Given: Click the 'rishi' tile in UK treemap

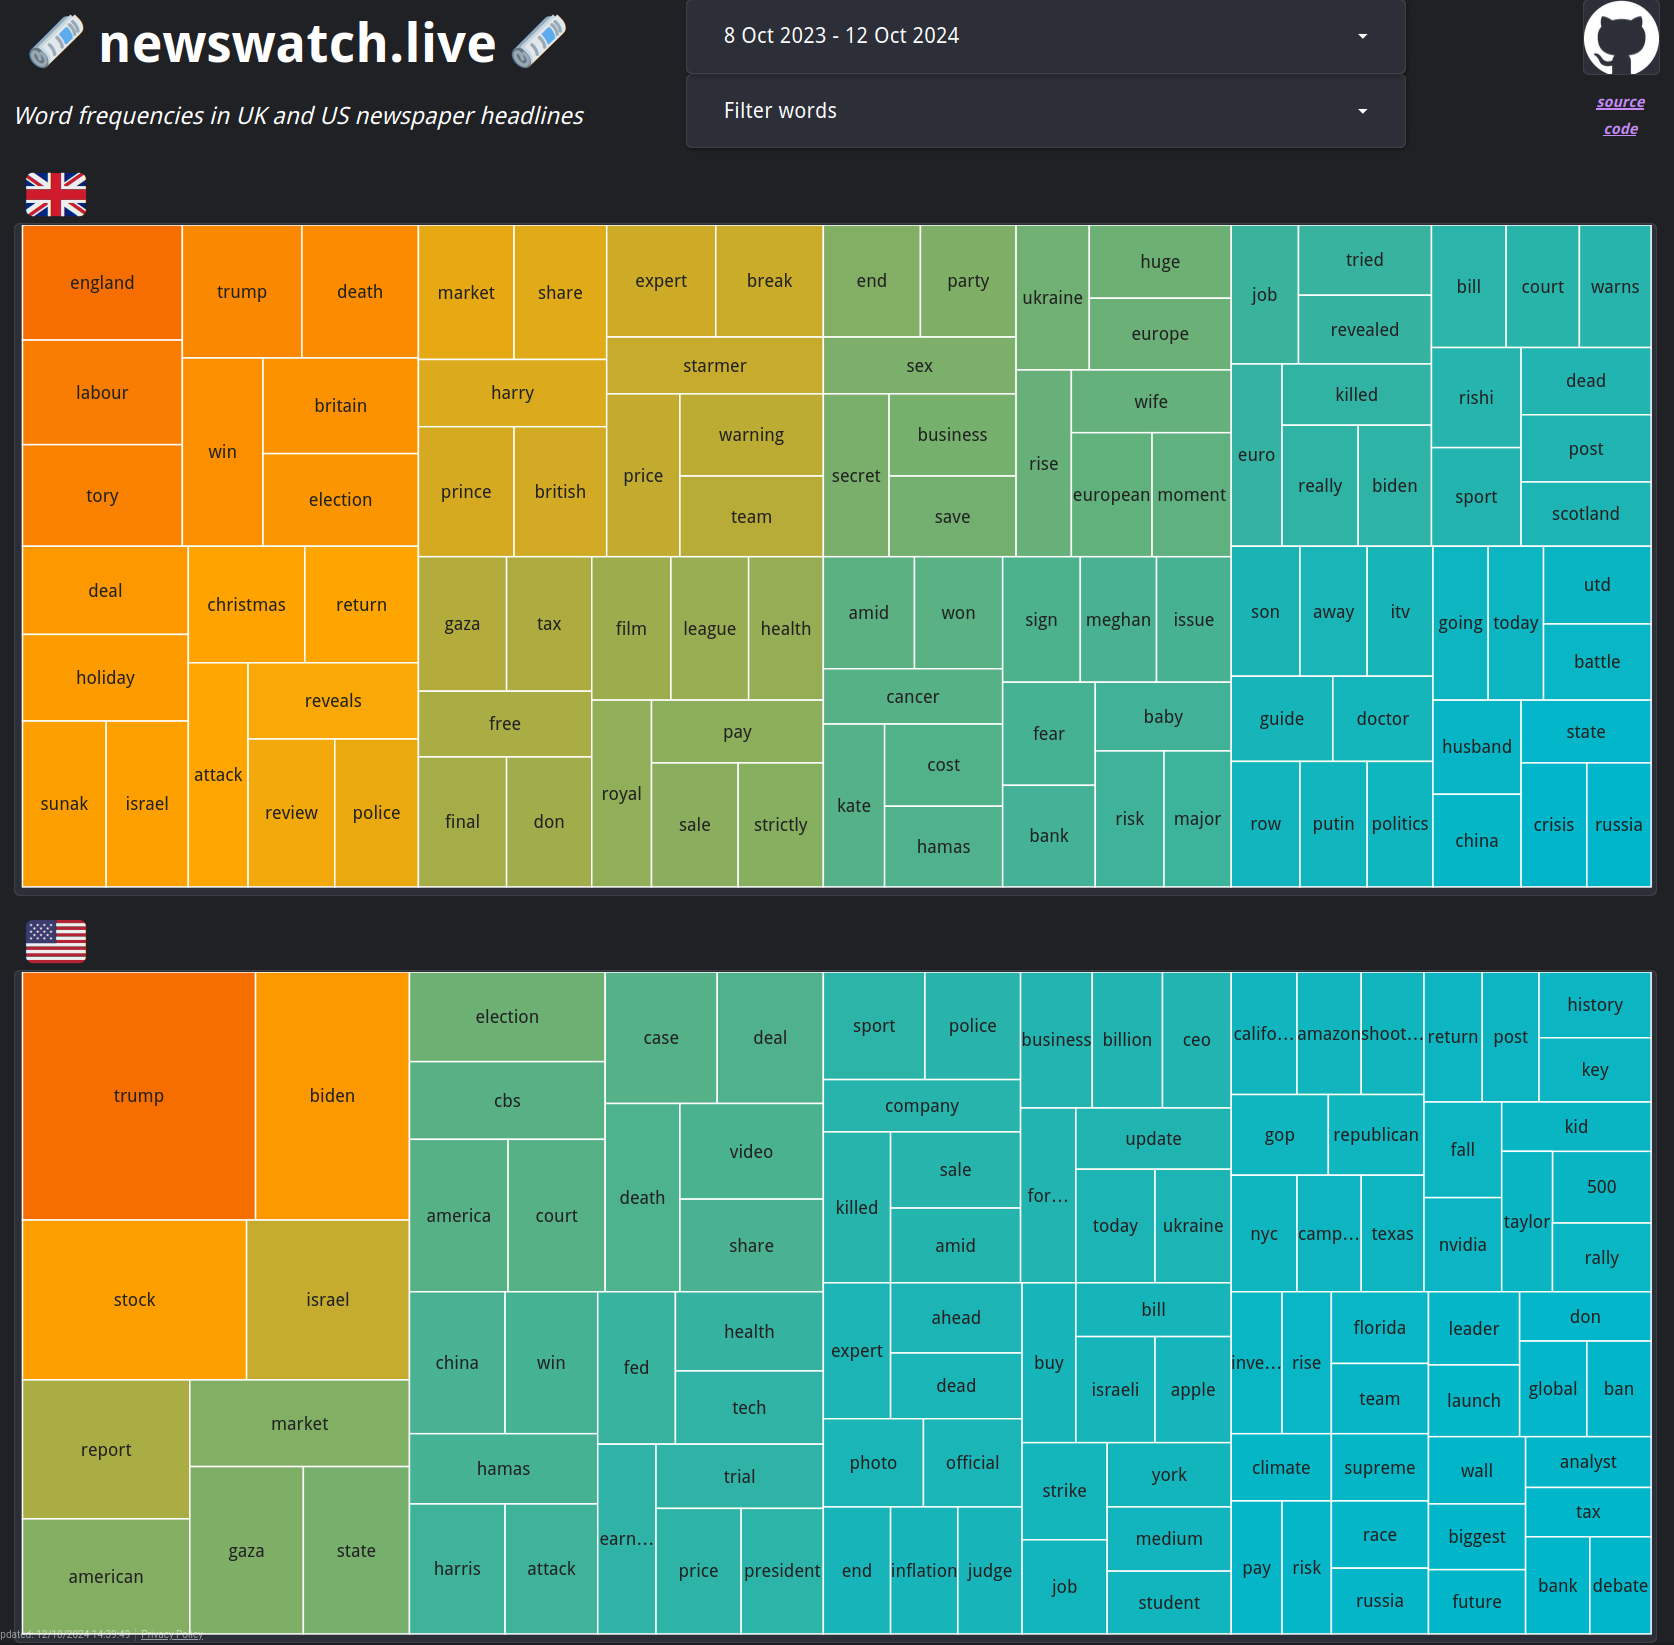Looking at the screenshot, I should coord(1475,398).
